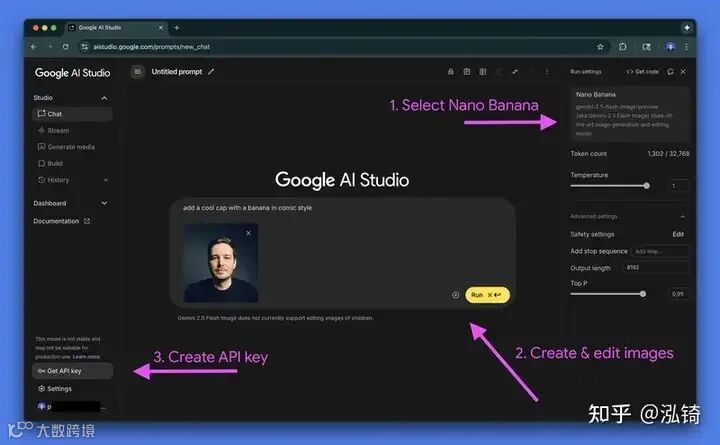Click the reset settings refresh icon
Viewport: 720px width, 445px height.
670,72
